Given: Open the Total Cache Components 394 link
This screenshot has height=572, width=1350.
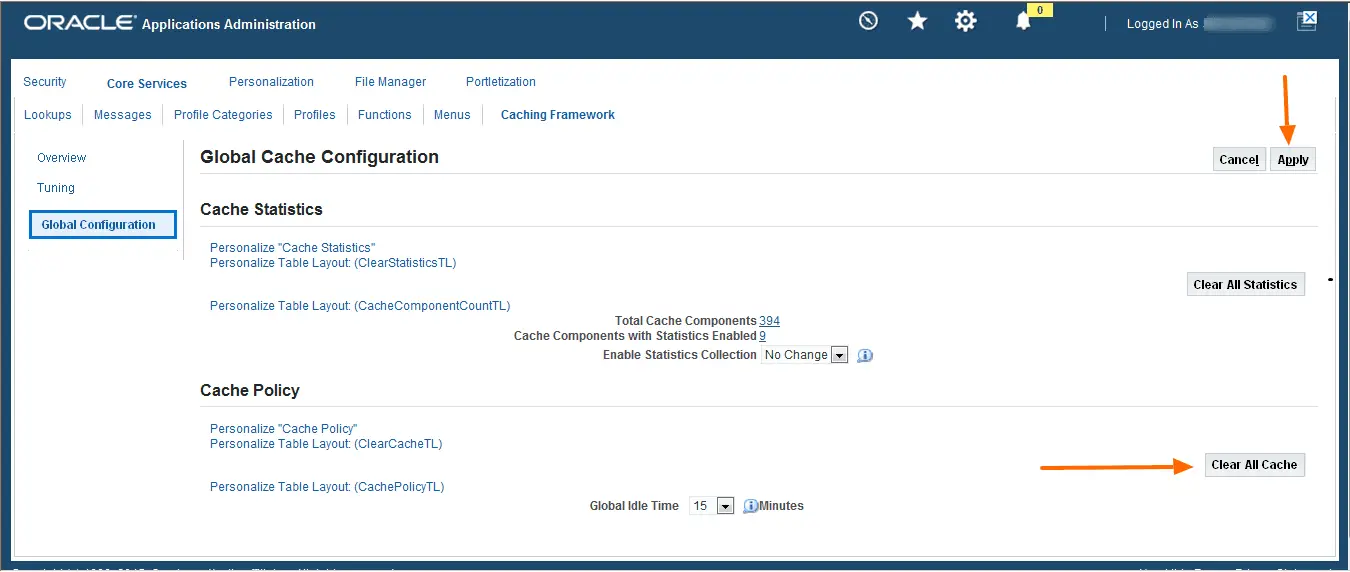Looking at the screenshot, I should tap(769, 321).
